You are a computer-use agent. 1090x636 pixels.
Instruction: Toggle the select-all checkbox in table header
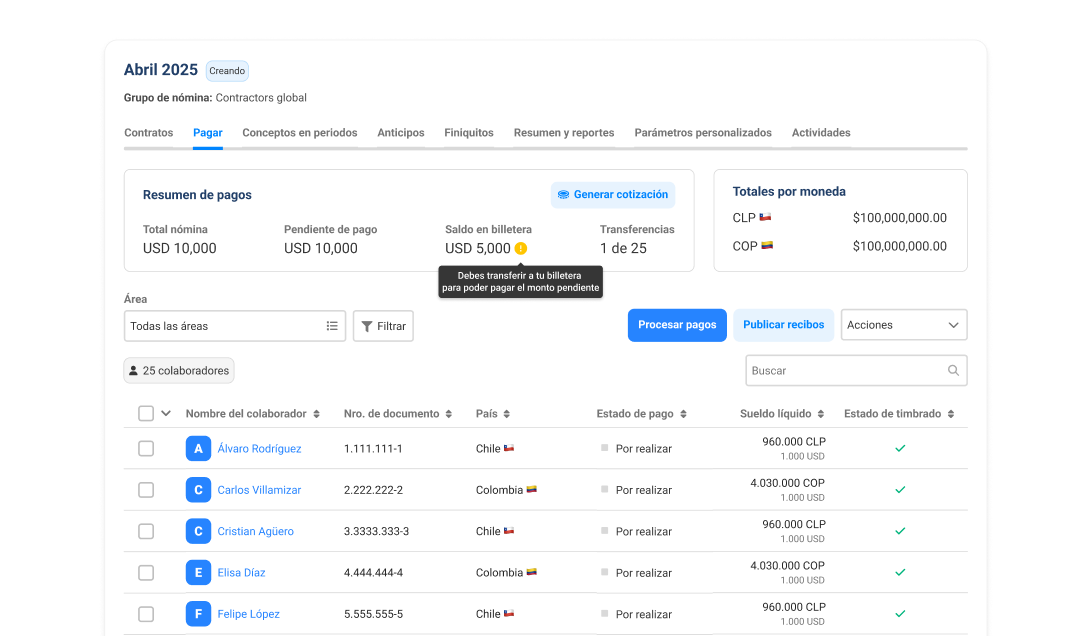tap(146, 414)
